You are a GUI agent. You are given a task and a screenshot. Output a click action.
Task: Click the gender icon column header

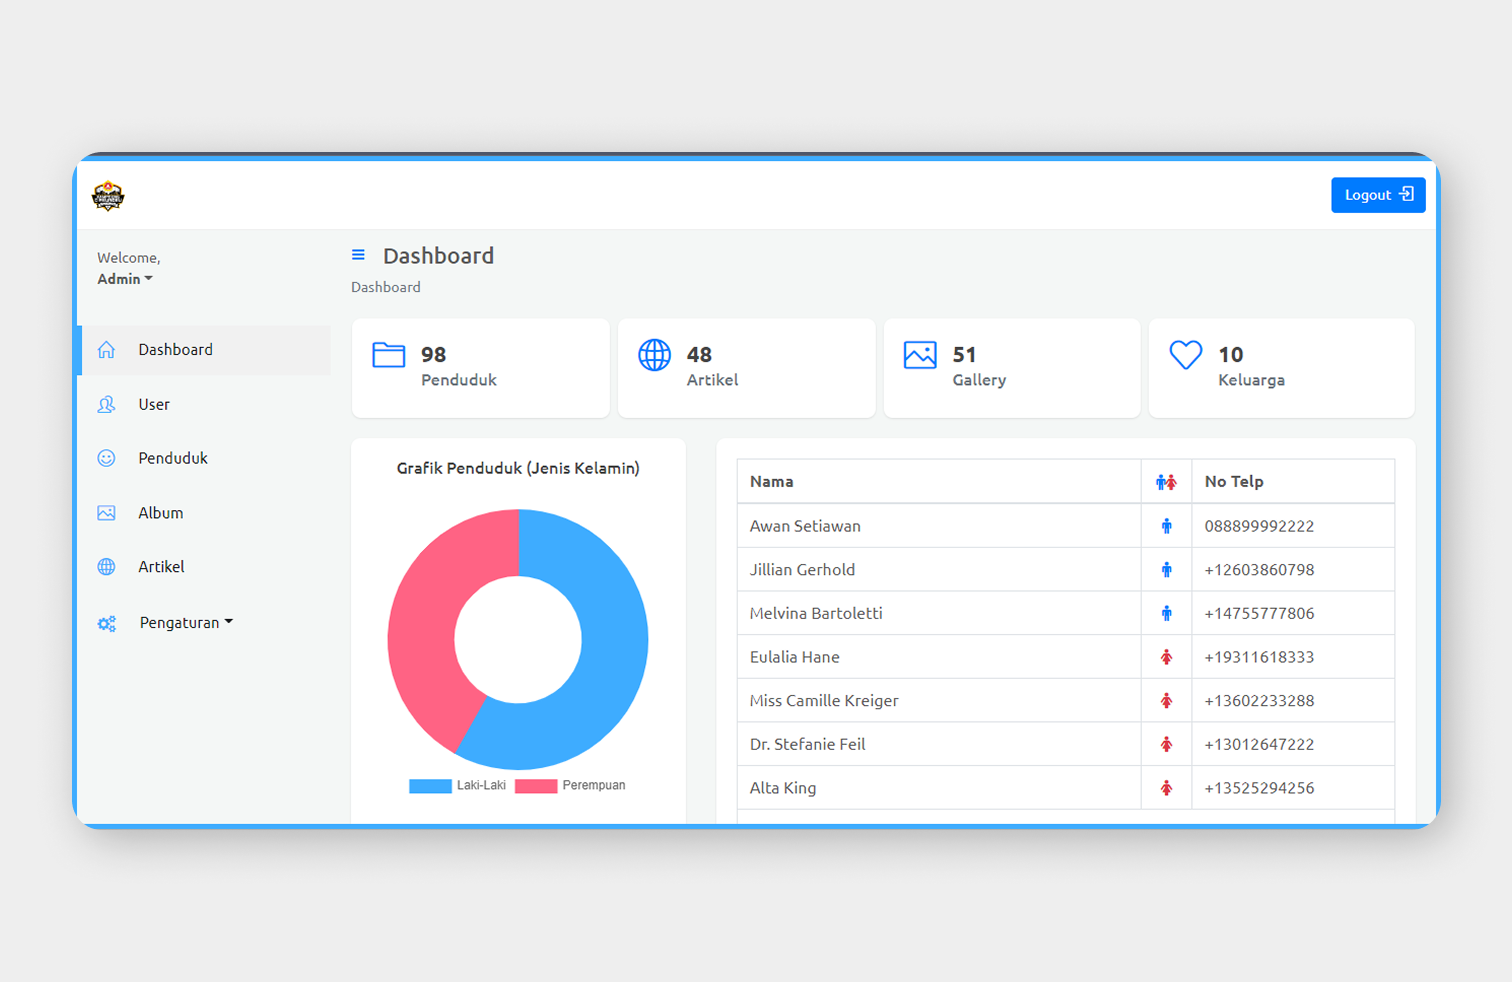(x=1166, y=482)
